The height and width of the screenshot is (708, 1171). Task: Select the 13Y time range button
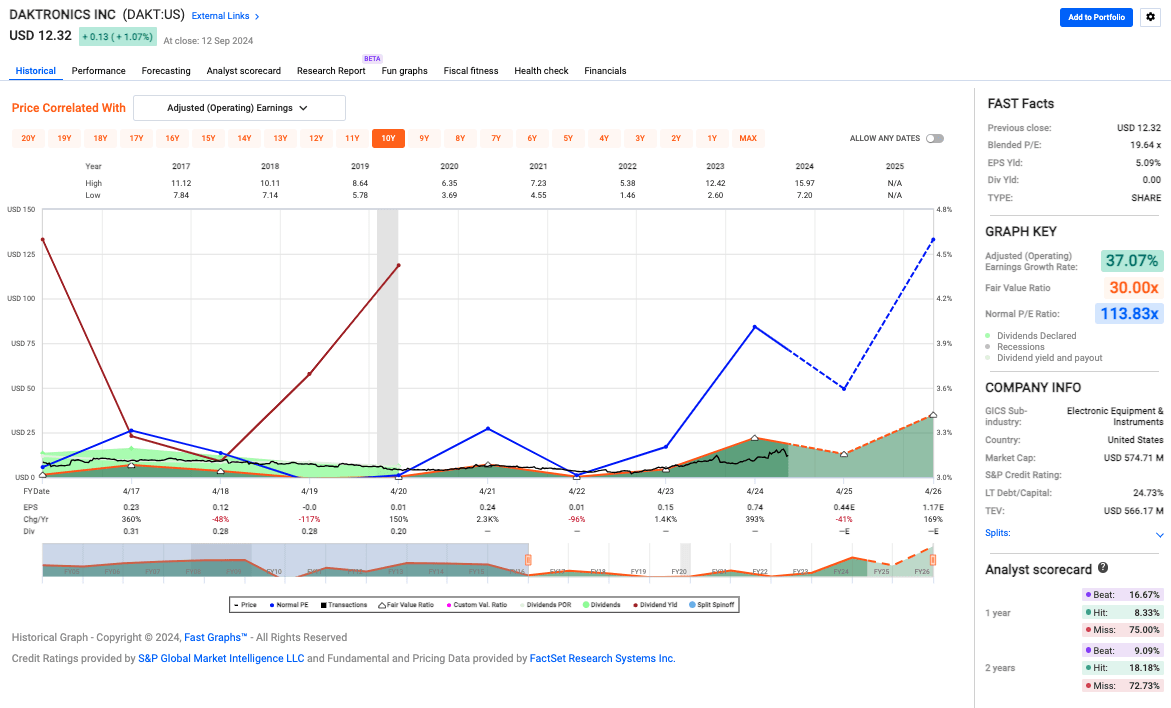[280, 138]
